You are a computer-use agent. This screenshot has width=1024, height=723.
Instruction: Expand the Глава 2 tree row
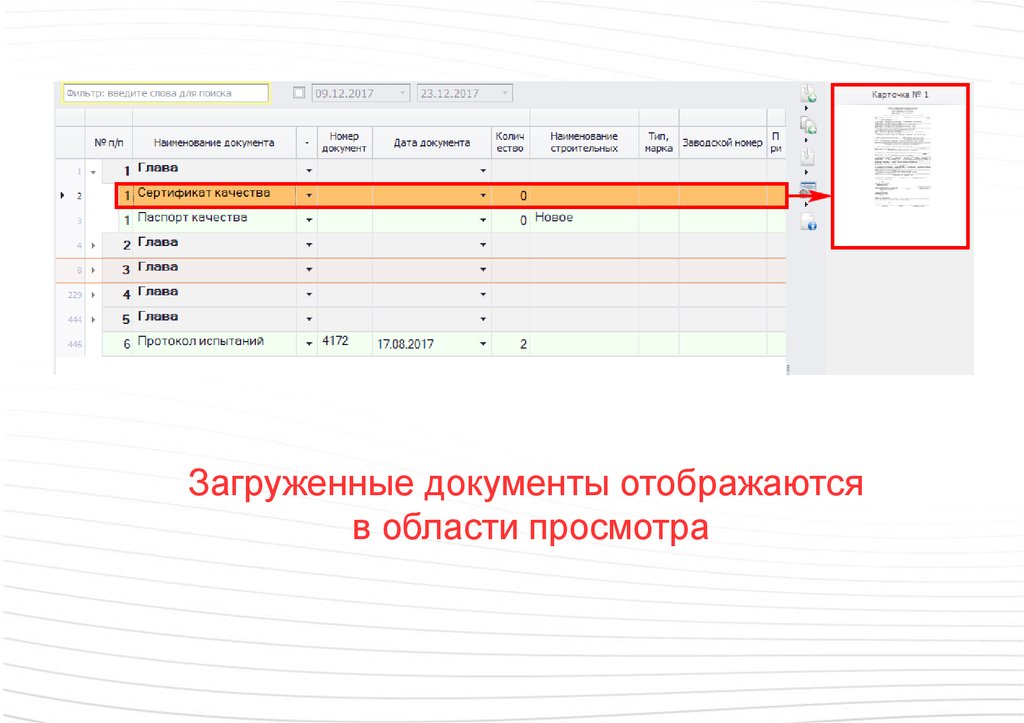click(94, 246)
